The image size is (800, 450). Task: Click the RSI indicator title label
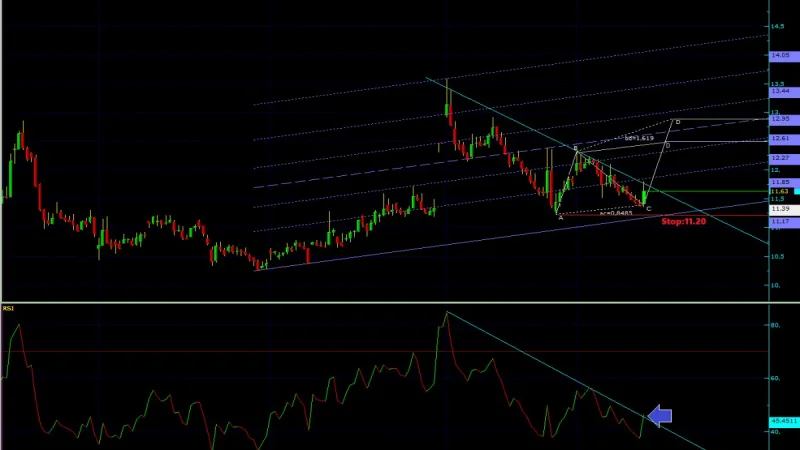click(x=8, y=309)
